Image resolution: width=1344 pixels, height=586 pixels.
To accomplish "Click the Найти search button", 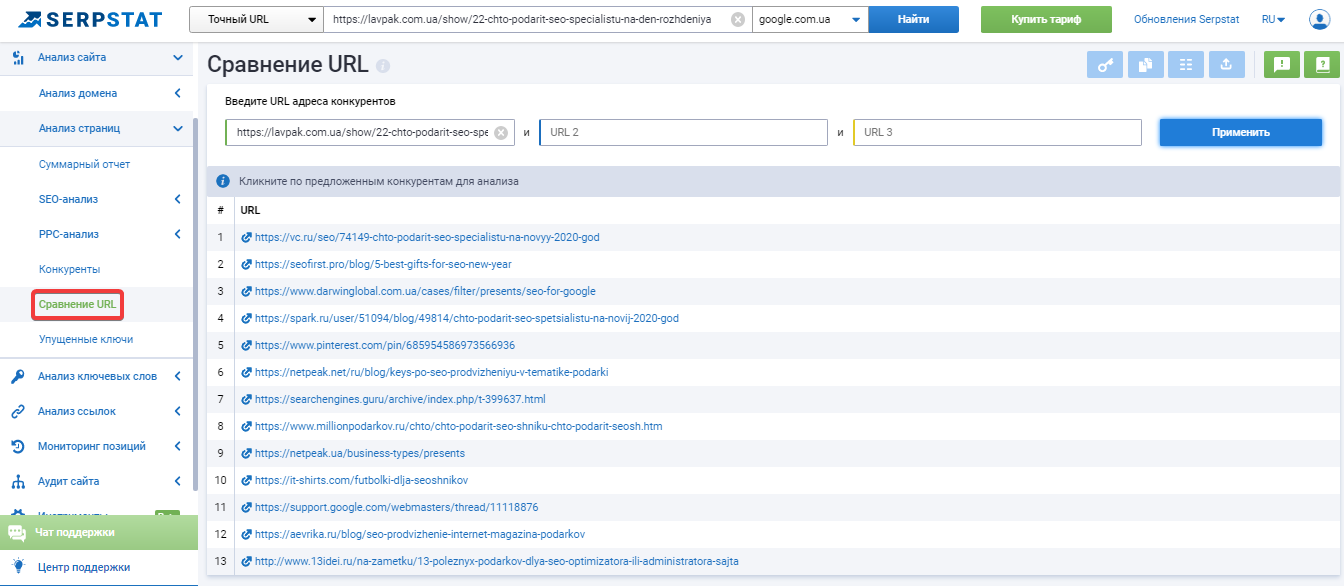I will pyautogui.click(x=913, y=19).
